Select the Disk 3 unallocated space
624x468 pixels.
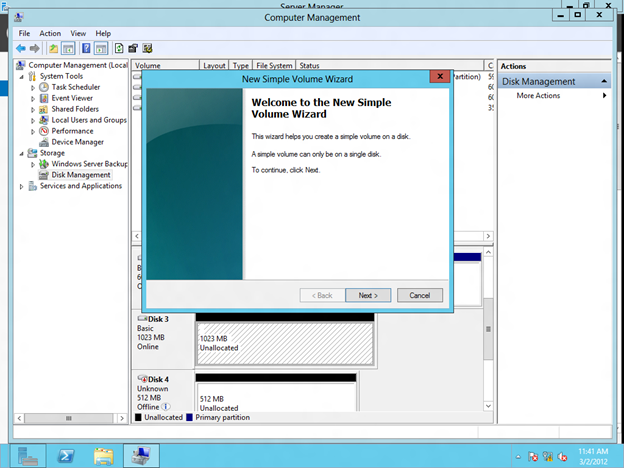pos(284,343)
